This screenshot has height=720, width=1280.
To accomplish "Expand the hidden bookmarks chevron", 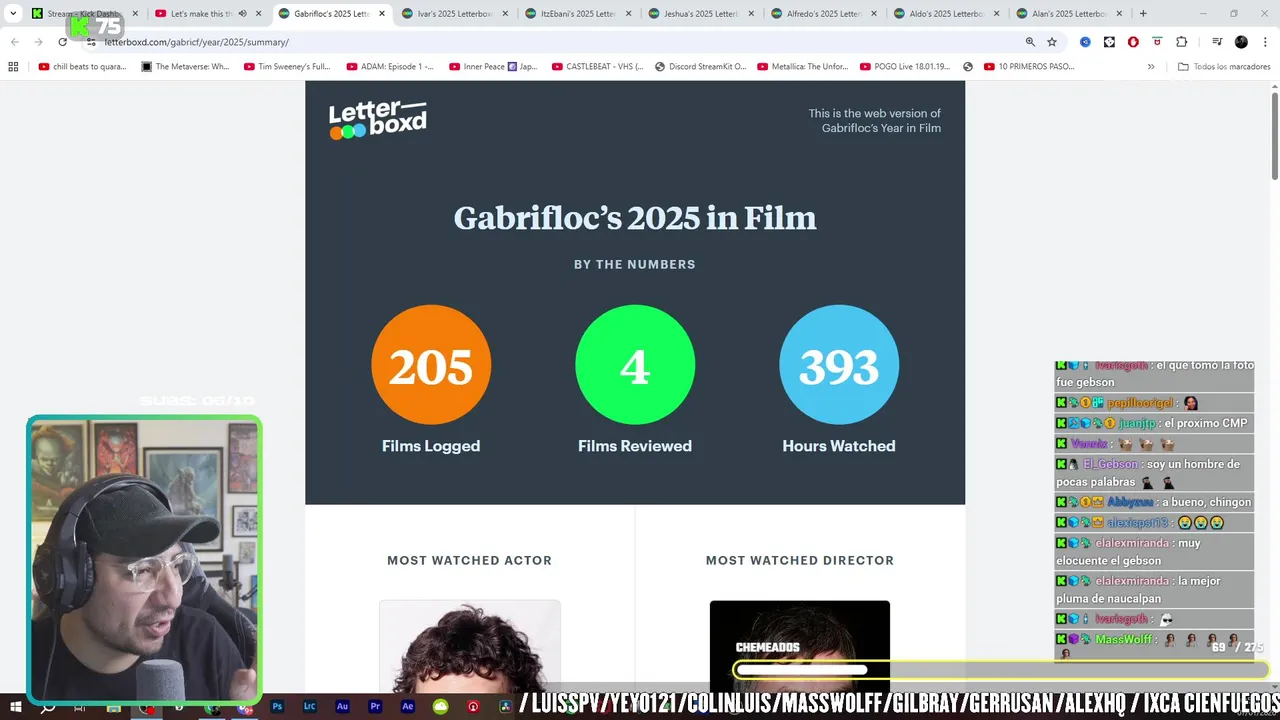I will [1151, 67].
